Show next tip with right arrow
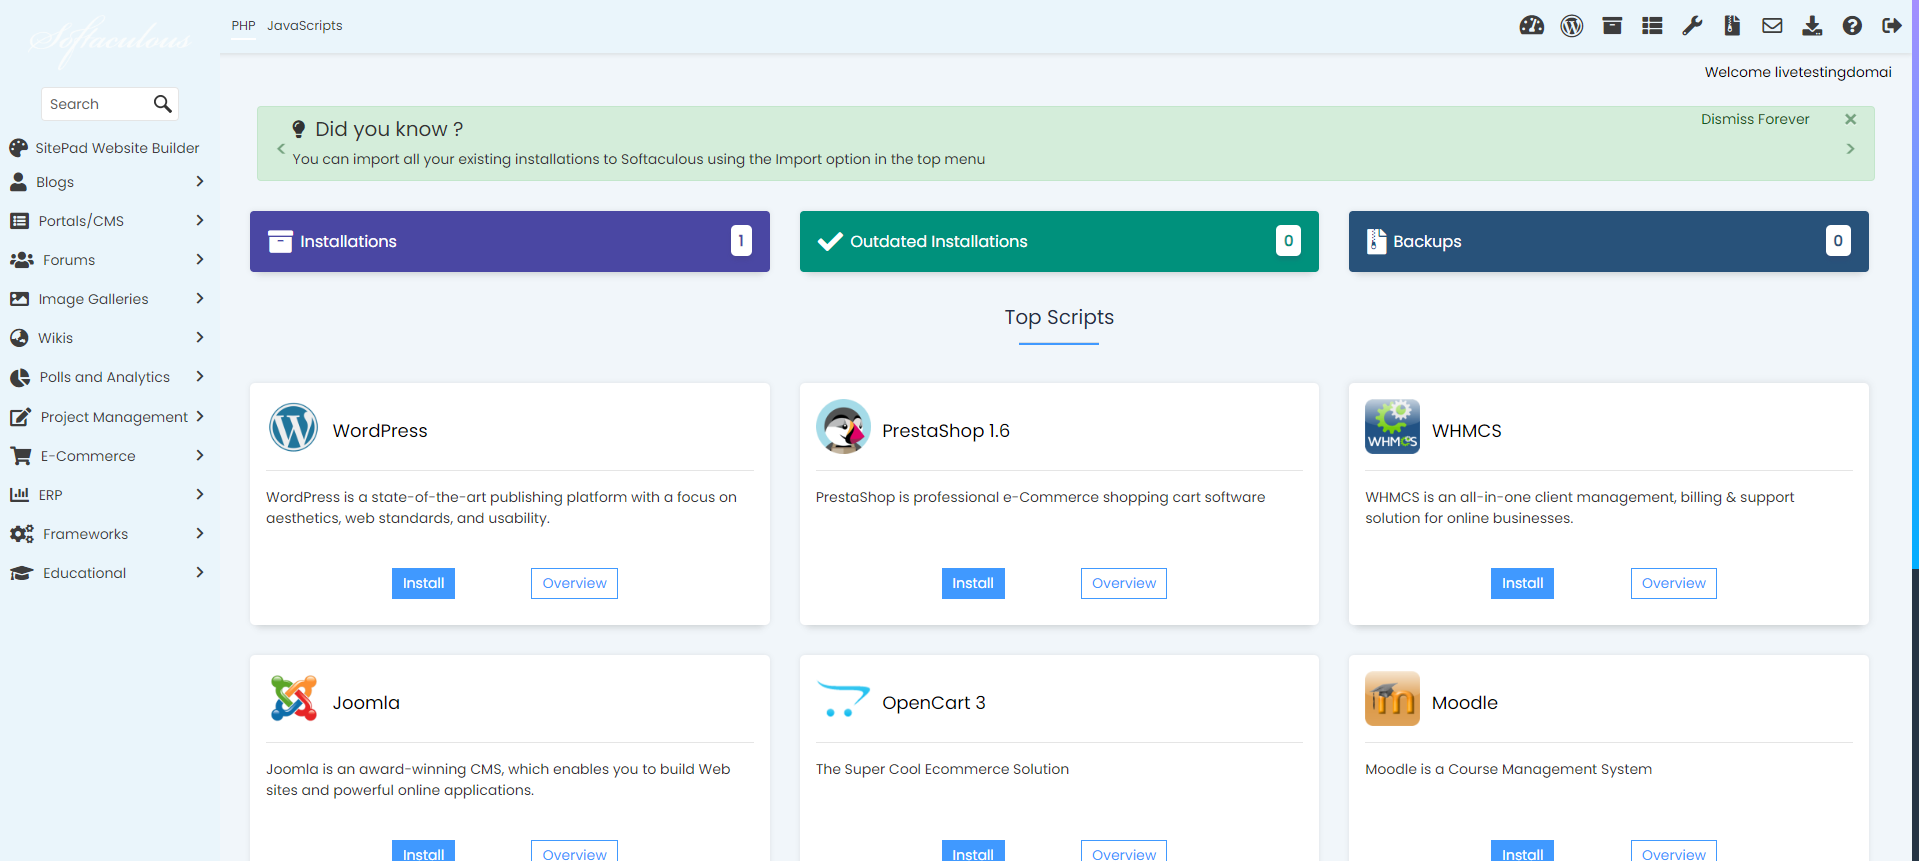Image resolution: width=1919 pixels, height=861 pixels. click(x=1850, y=149)
